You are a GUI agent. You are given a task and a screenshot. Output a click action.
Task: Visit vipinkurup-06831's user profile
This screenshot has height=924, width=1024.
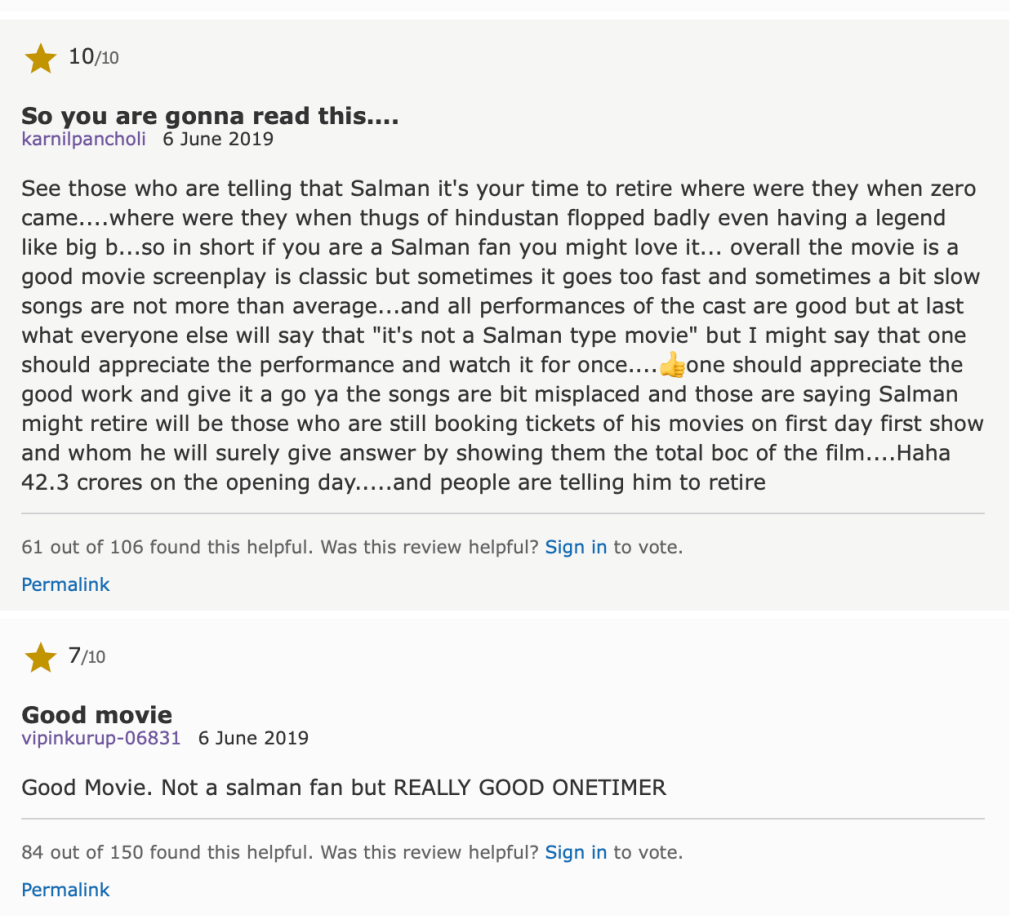[x=101, y=738]
